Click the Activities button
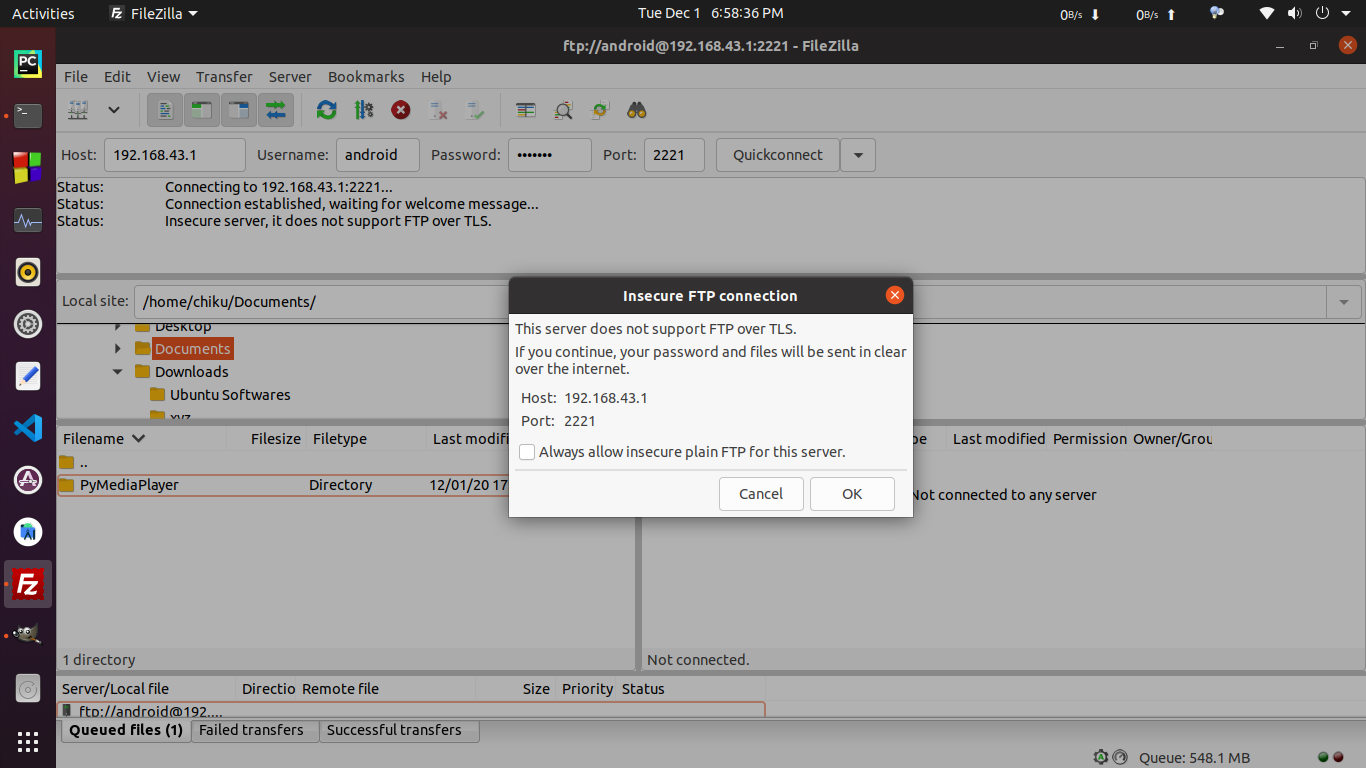Screen dimensions: 1366x768 [43, 14]
